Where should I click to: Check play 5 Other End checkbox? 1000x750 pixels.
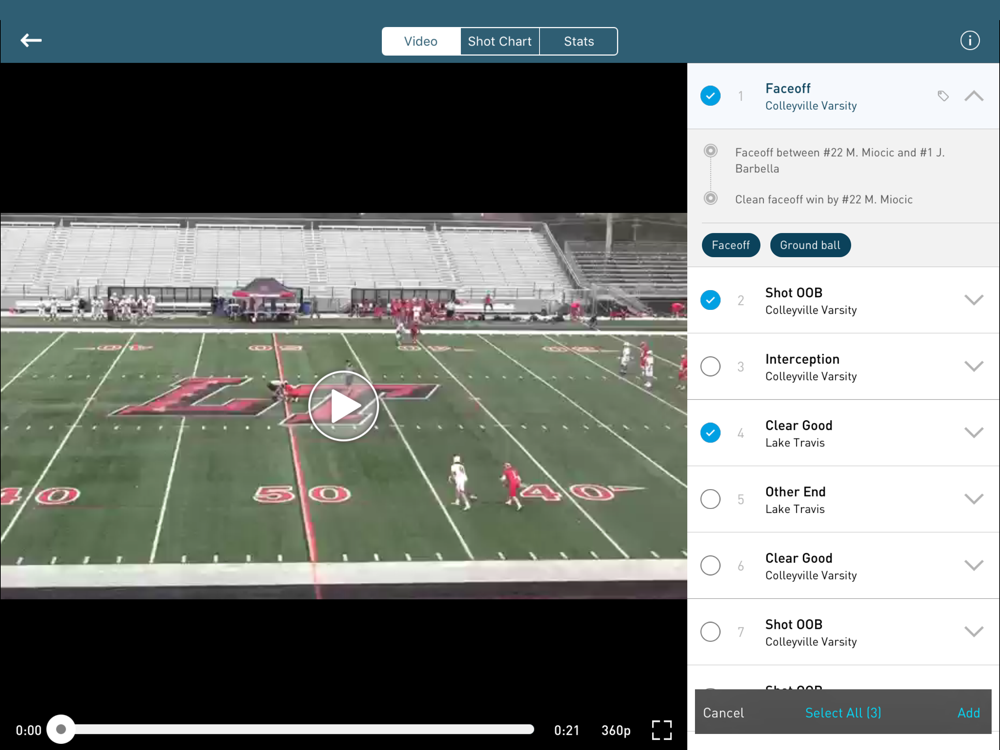tap(710, 499)
